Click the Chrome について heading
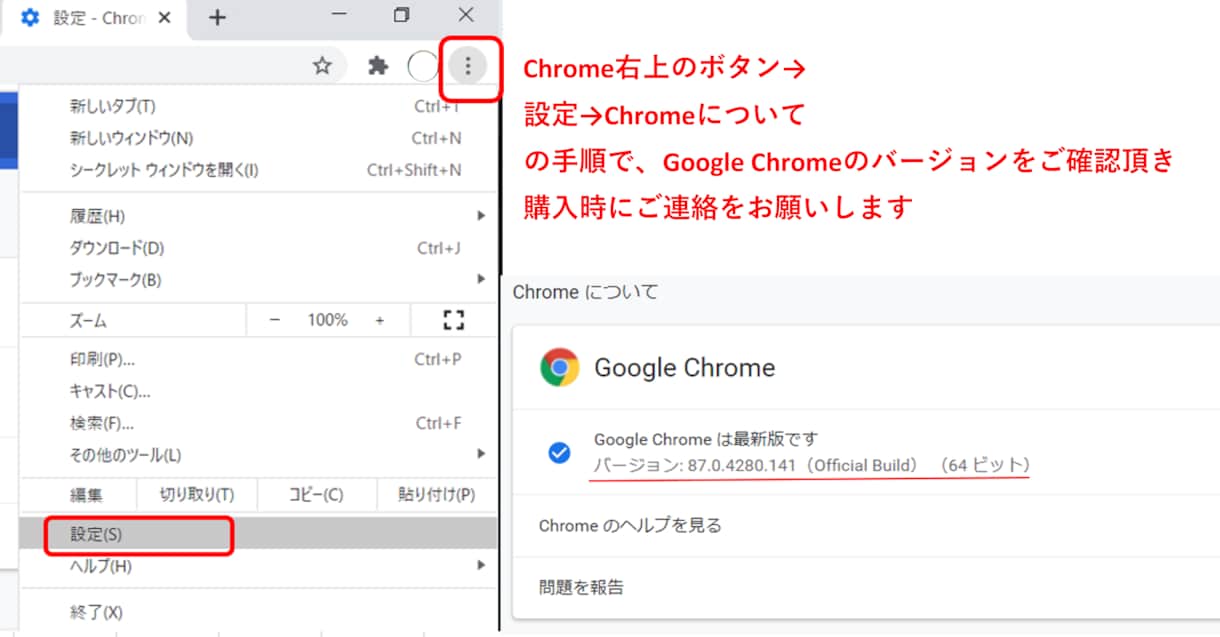1220x637 pixels. tap(586, 292)
